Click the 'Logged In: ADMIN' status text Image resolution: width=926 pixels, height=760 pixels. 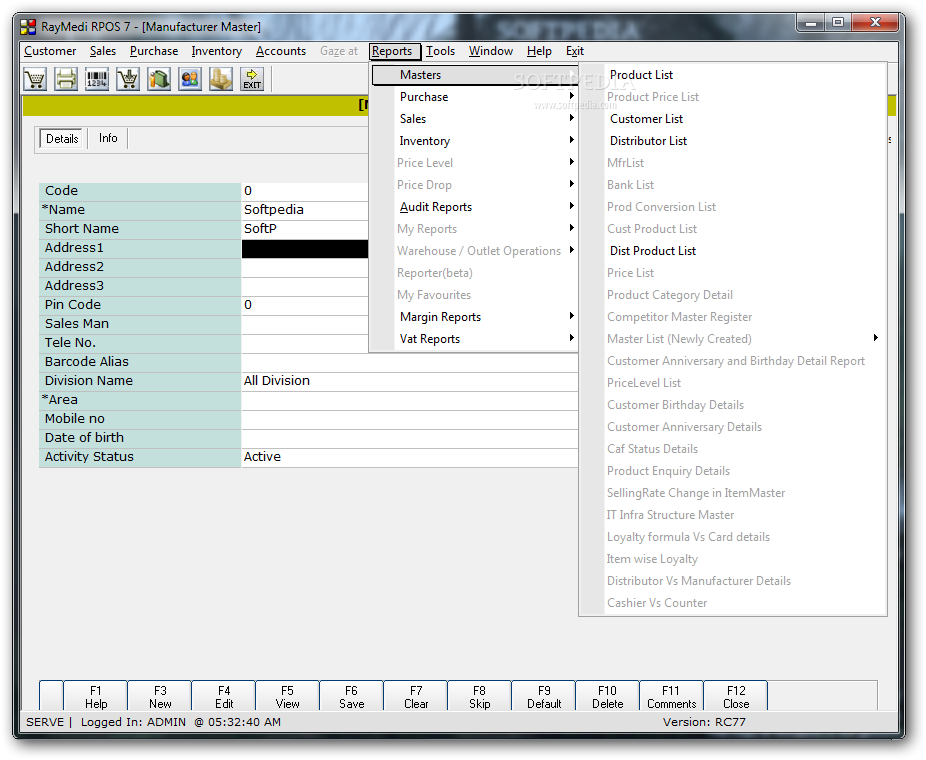[133, 722]
